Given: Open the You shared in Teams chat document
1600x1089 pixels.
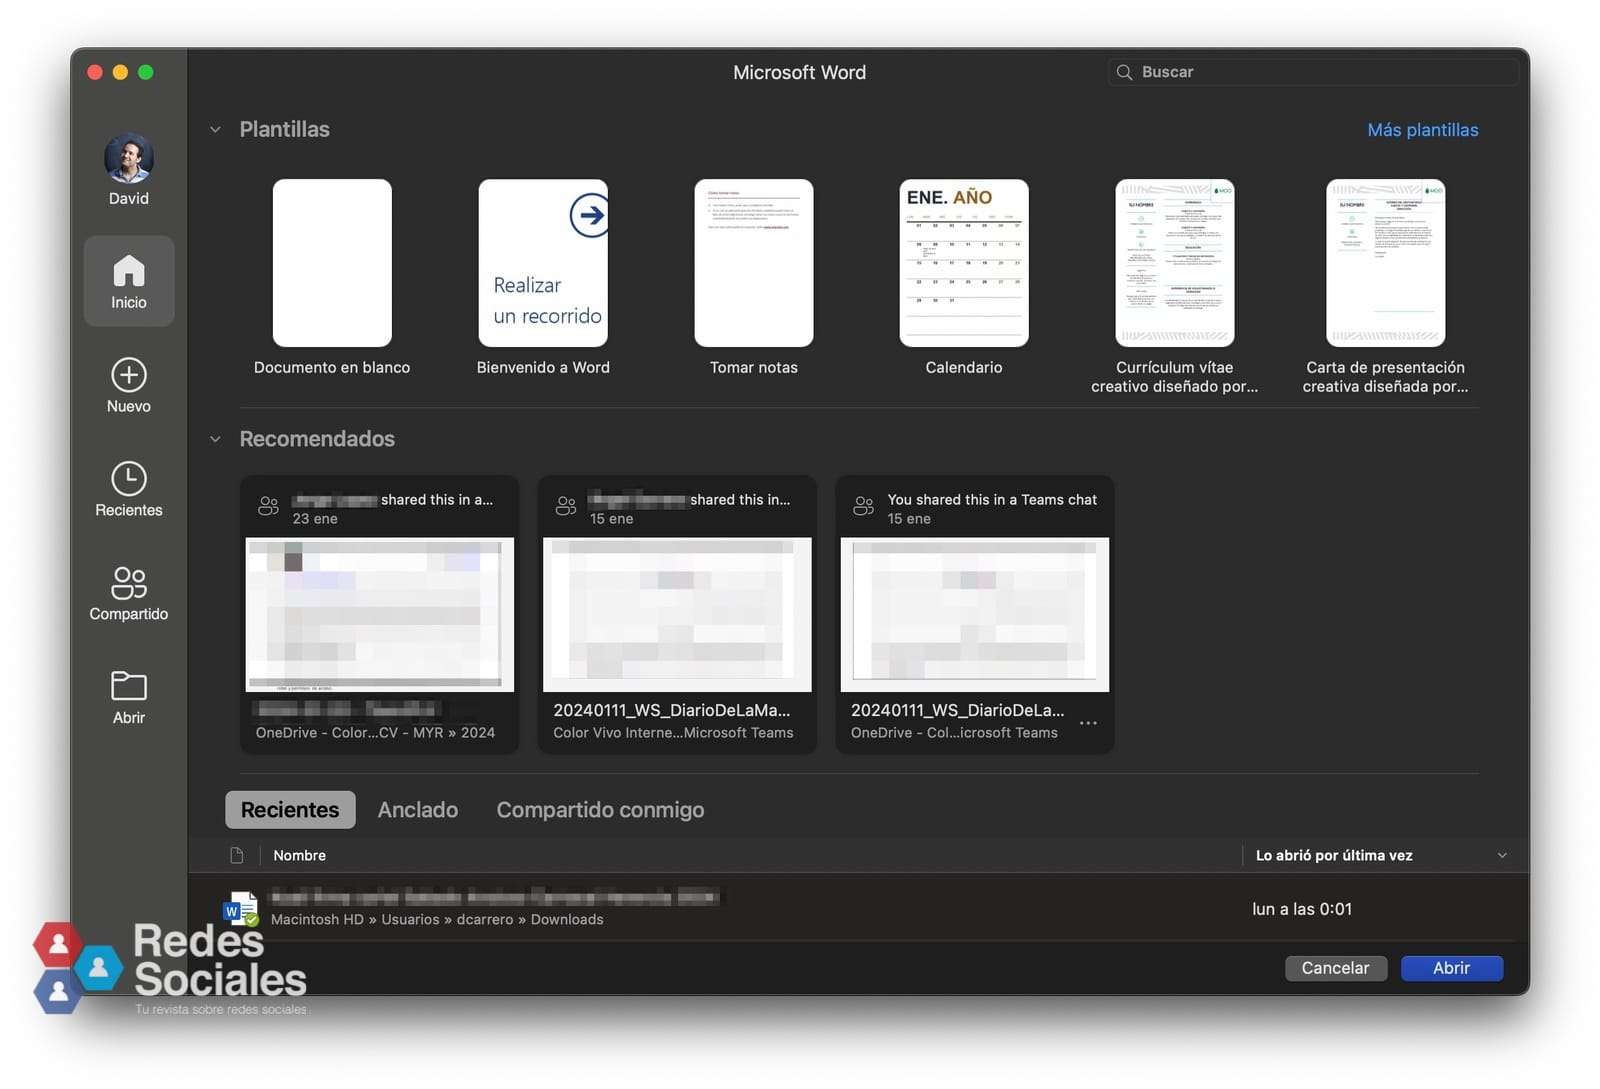Looking at the screenshot, I should click(x=975, y=614).
